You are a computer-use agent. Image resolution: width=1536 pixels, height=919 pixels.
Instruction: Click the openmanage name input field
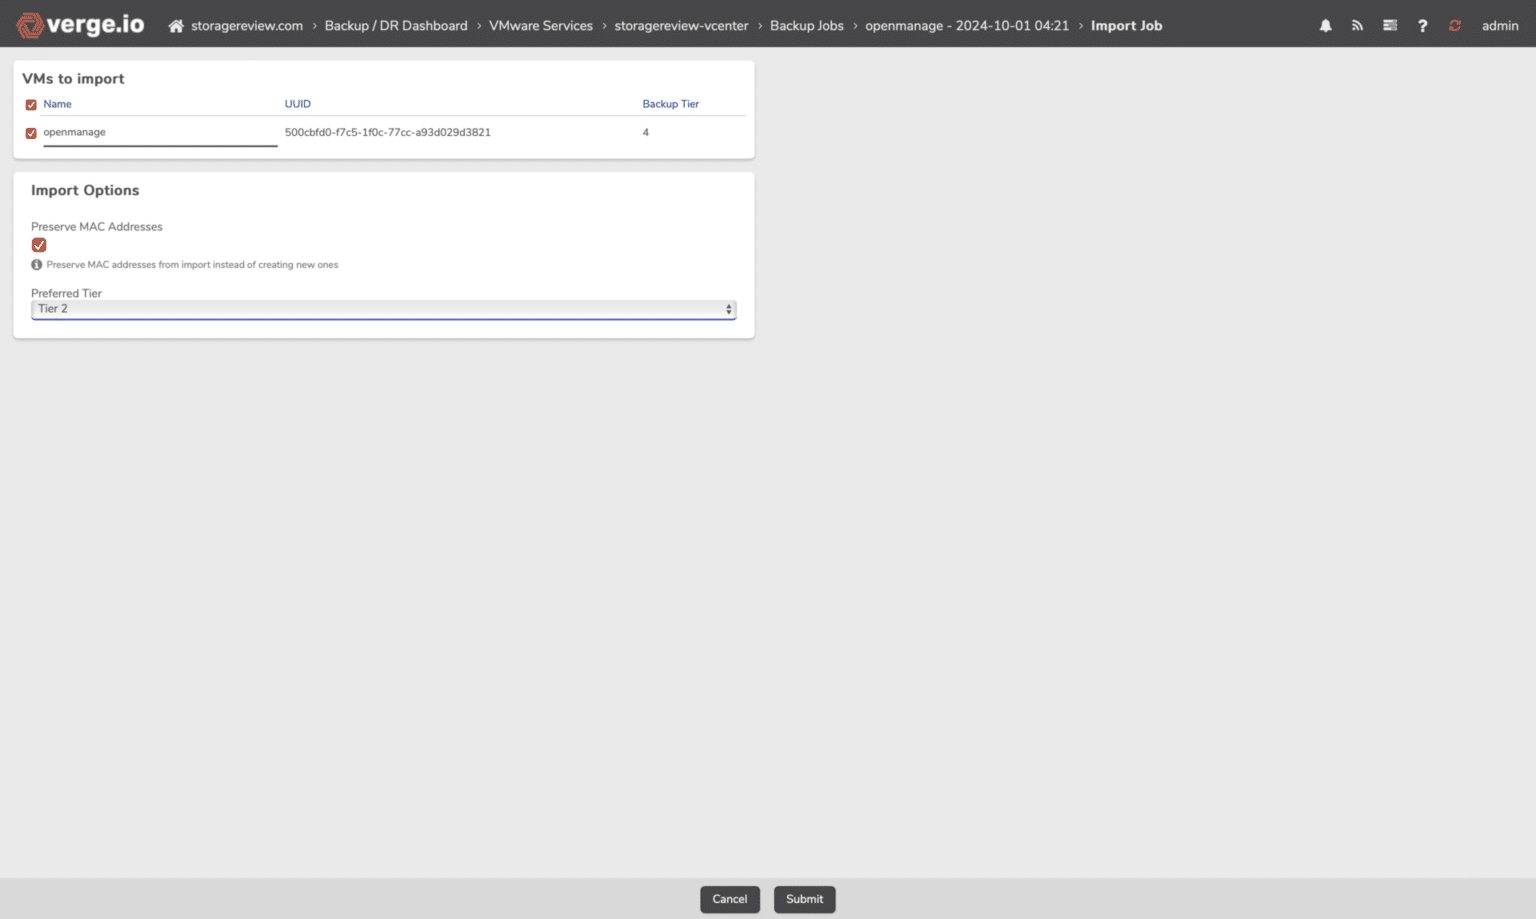point(160,133)
